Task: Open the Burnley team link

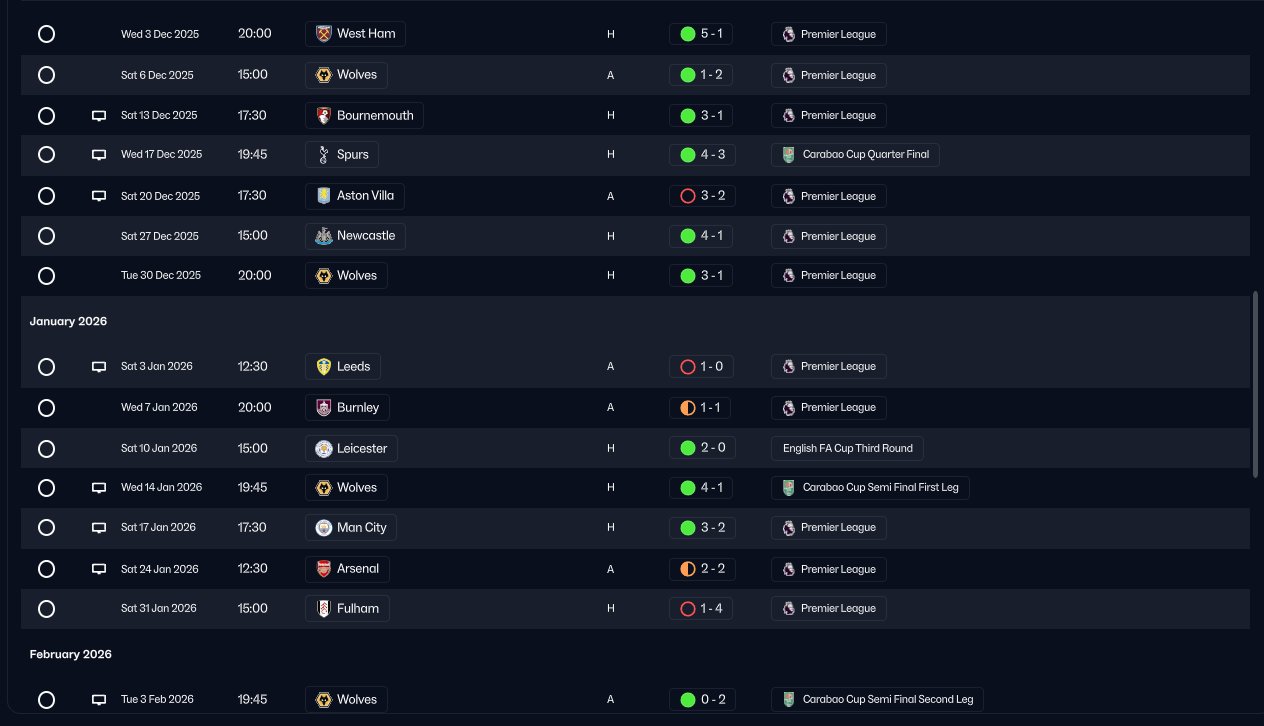Action: 348,407
